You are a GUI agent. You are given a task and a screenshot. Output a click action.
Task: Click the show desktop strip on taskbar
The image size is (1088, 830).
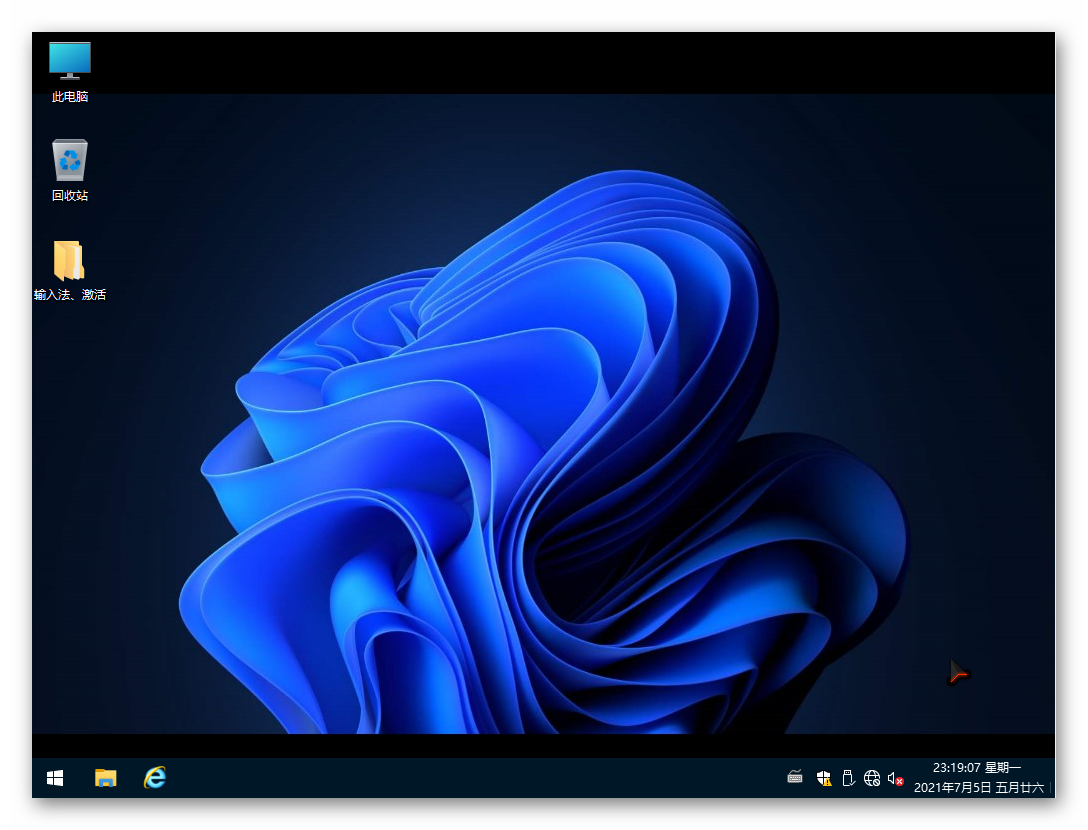[1052, 778]
